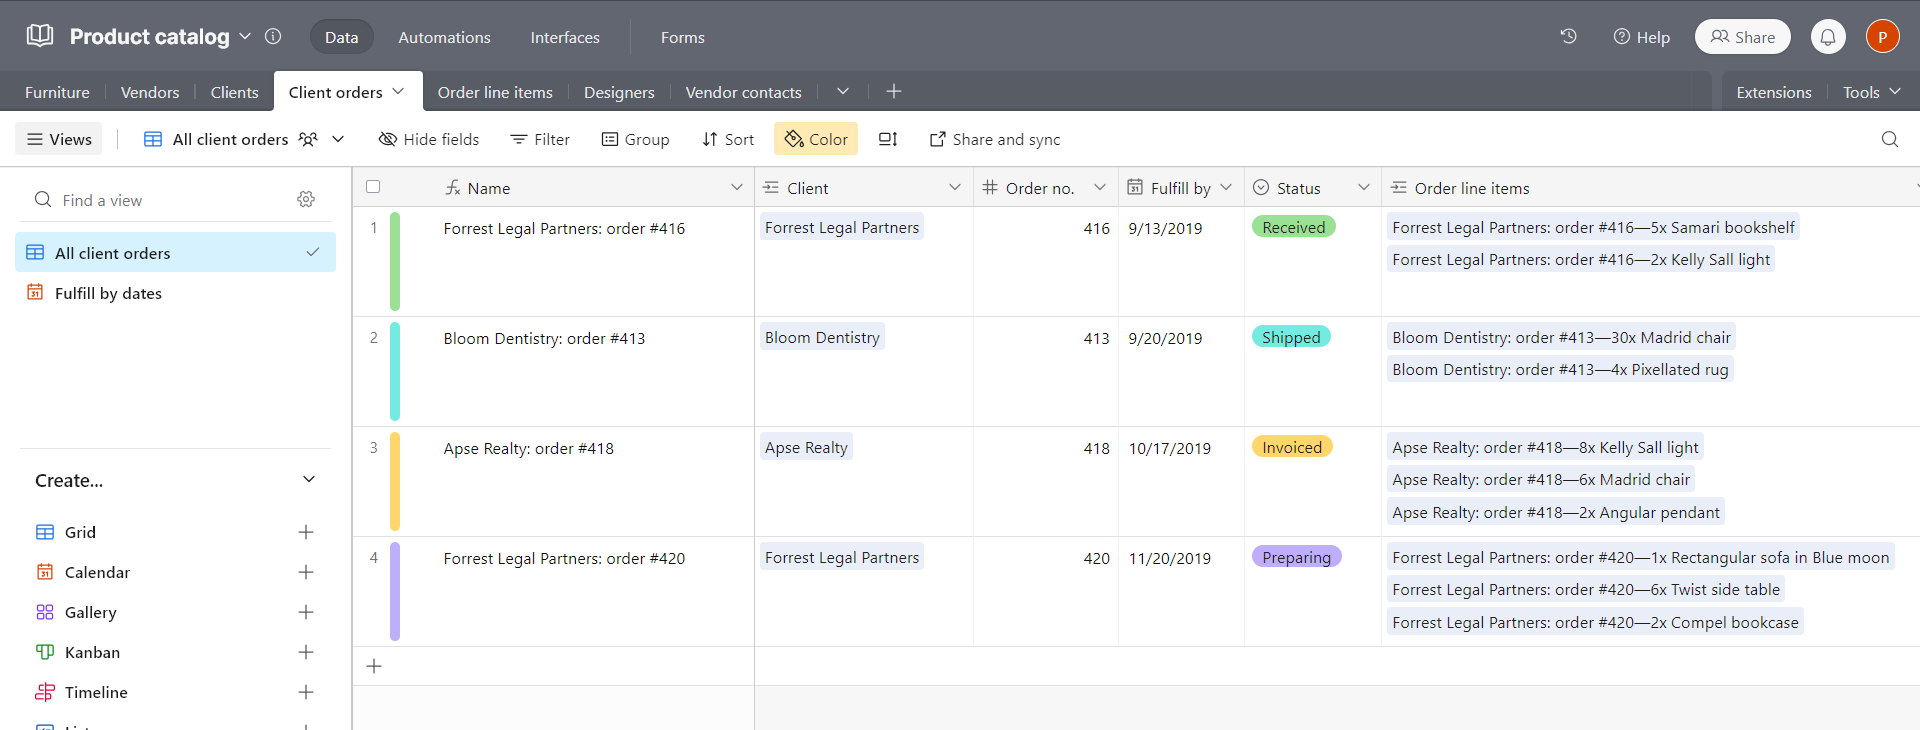Image resolution: width=1920 pixels, height=730 pixels.
Task: Add a new record row plus
Action: coord(374,666)
